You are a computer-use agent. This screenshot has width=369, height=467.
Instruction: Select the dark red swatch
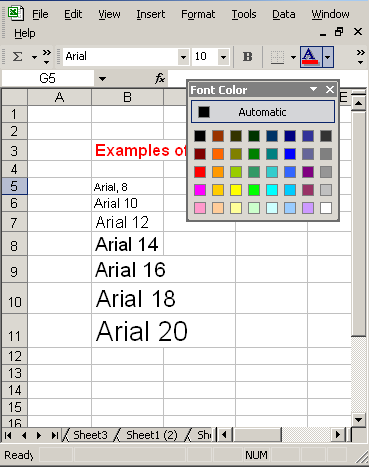(x=200, y=154)
